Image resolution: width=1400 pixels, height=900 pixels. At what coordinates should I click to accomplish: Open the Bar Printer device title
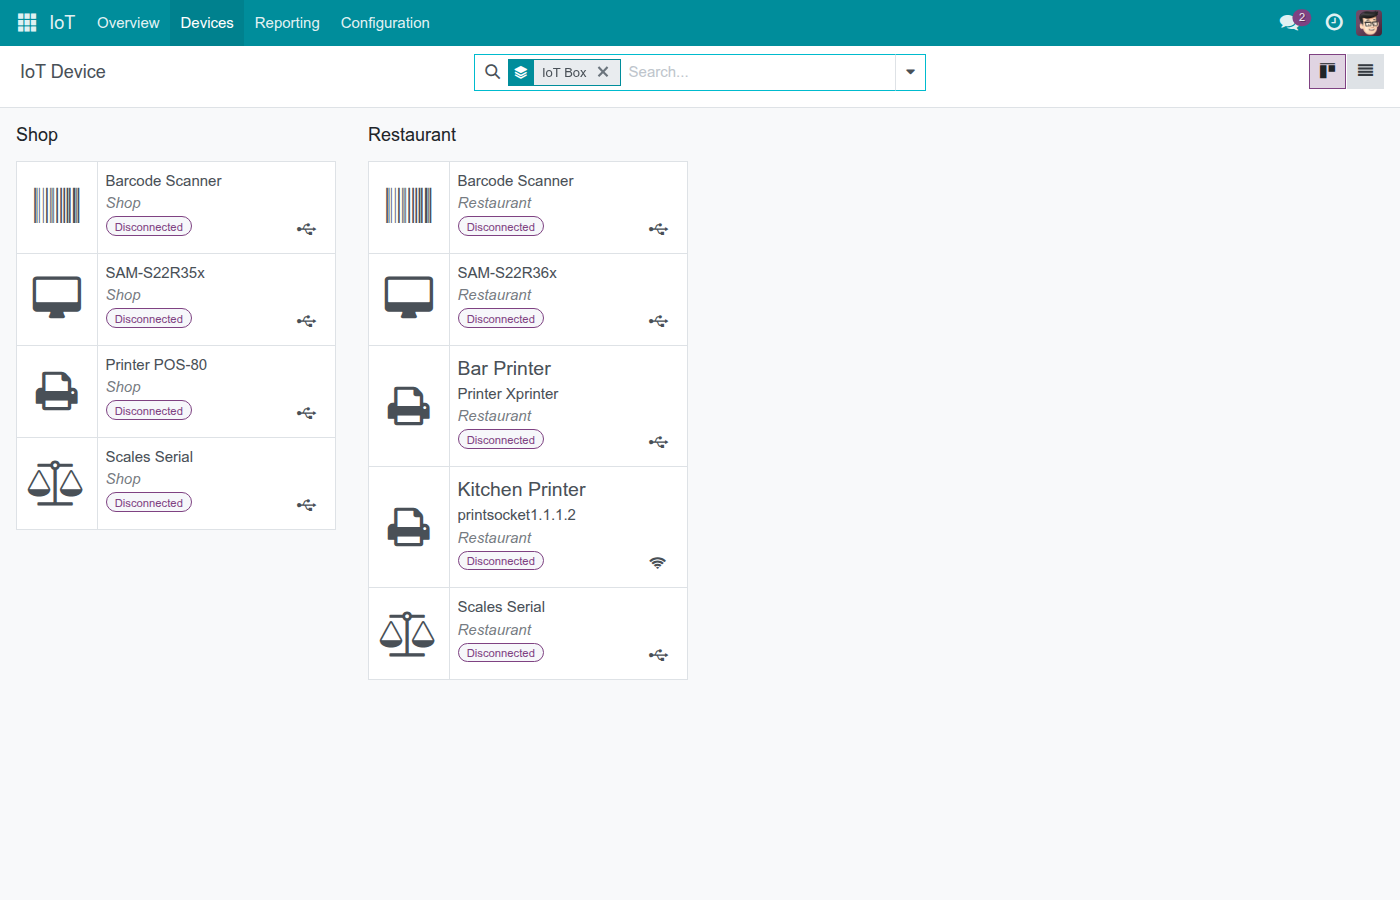click(x=504, y=368)
